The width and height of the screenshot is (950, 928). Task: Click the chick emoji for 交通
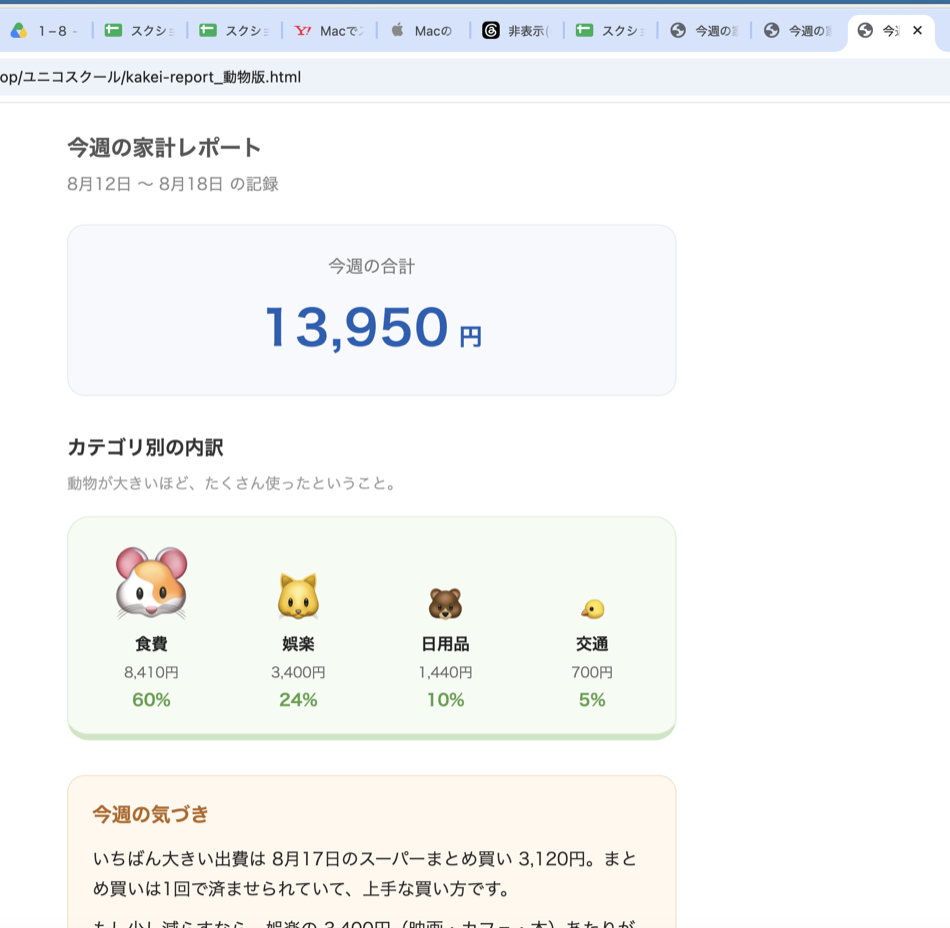(593, 609)
